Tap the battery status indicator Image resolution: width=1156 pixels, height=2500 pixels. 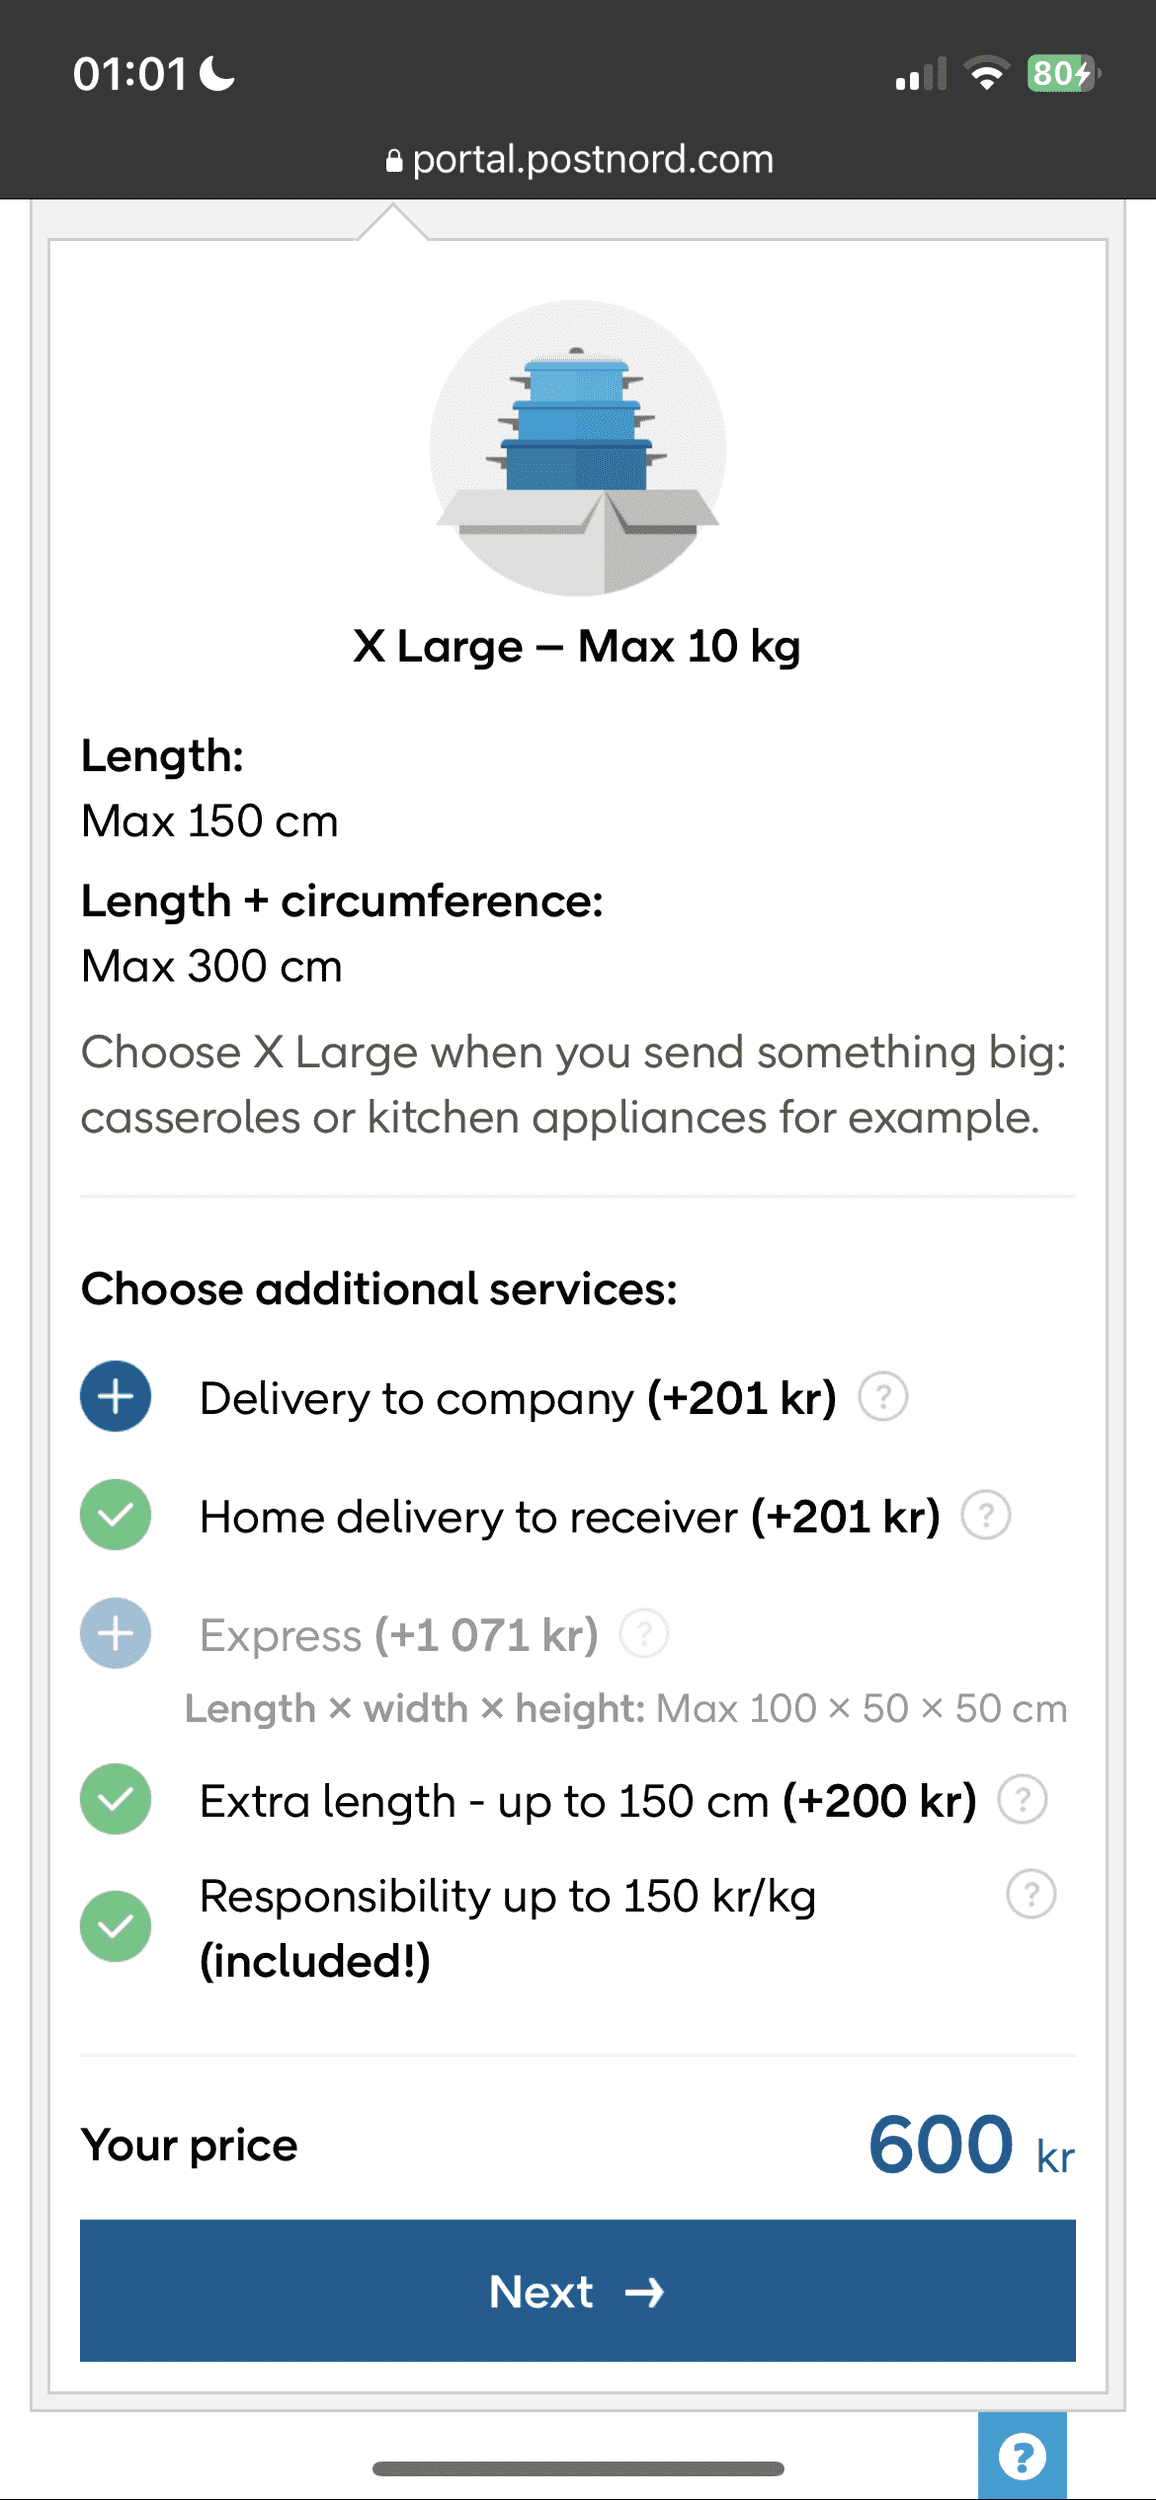[1063, 74]
